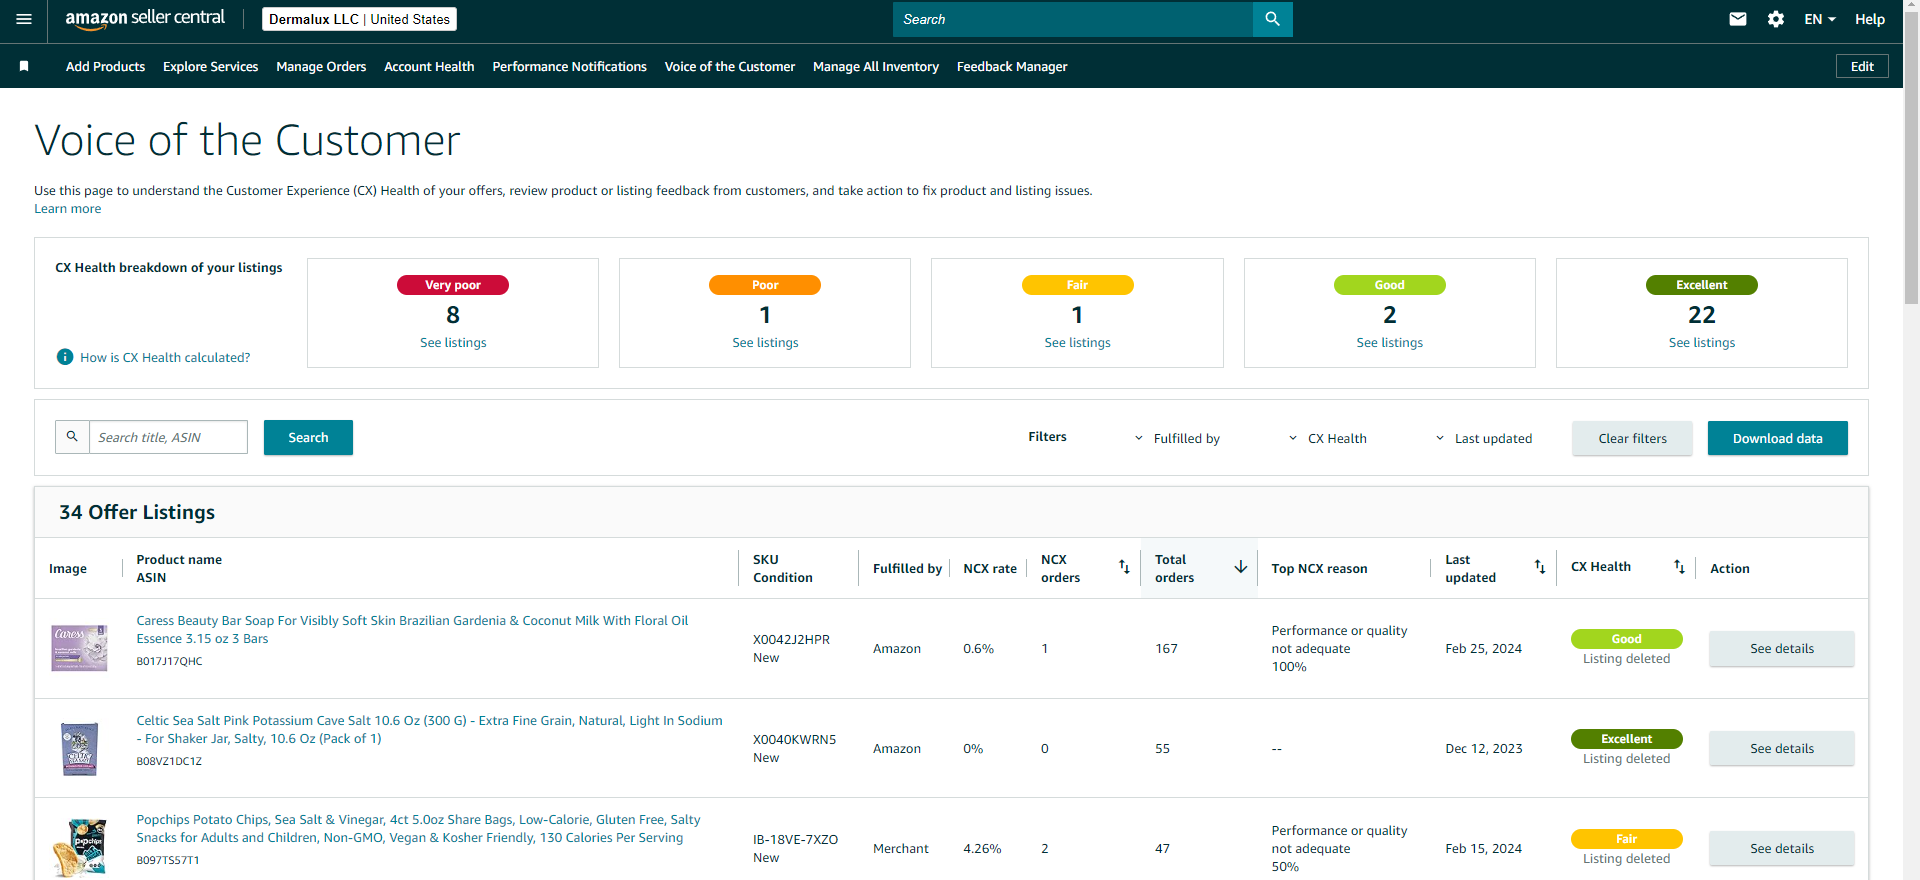The image size is (1920, 880).
Task: Click the 34 Offer Listings heading
Action: (x=137, y=512)
